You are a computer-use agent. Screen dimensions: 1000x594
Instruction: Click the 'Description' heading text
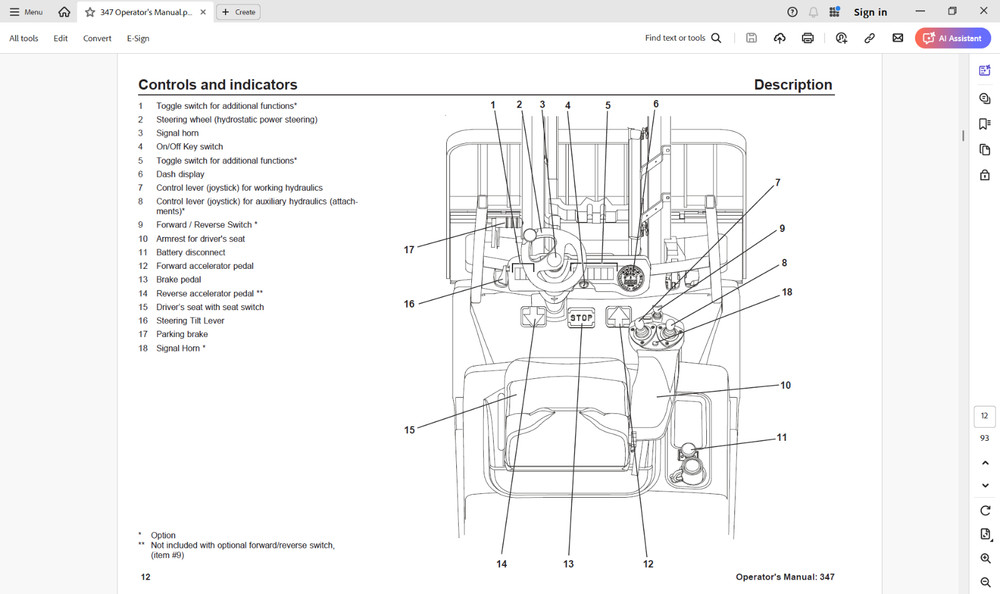(793, 85)
